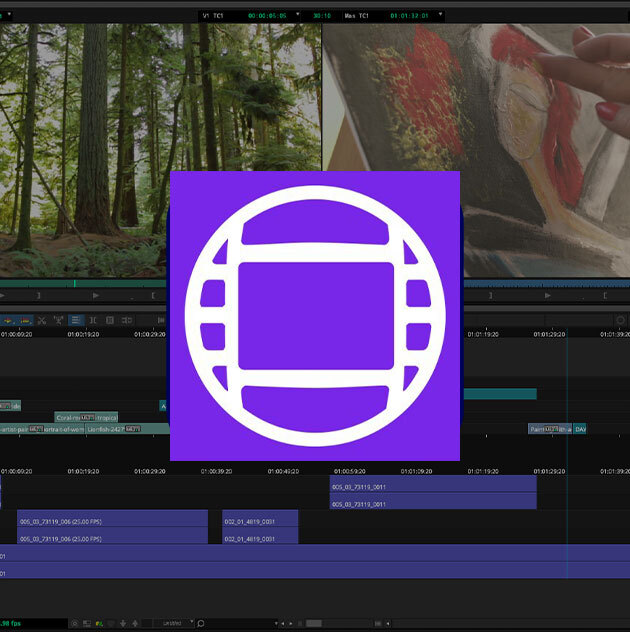Click the small dropdown arrow before scroll arrows

(x=276, y=624)
